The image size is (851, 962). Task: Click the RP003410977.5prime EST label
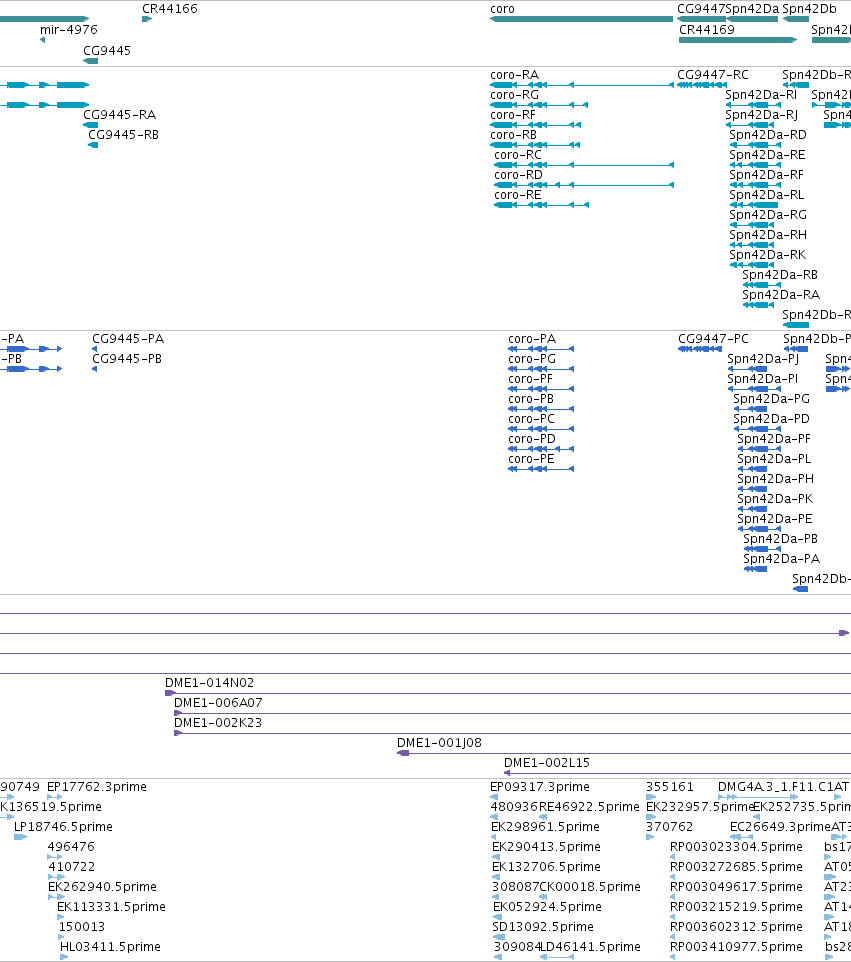[736, 947]
